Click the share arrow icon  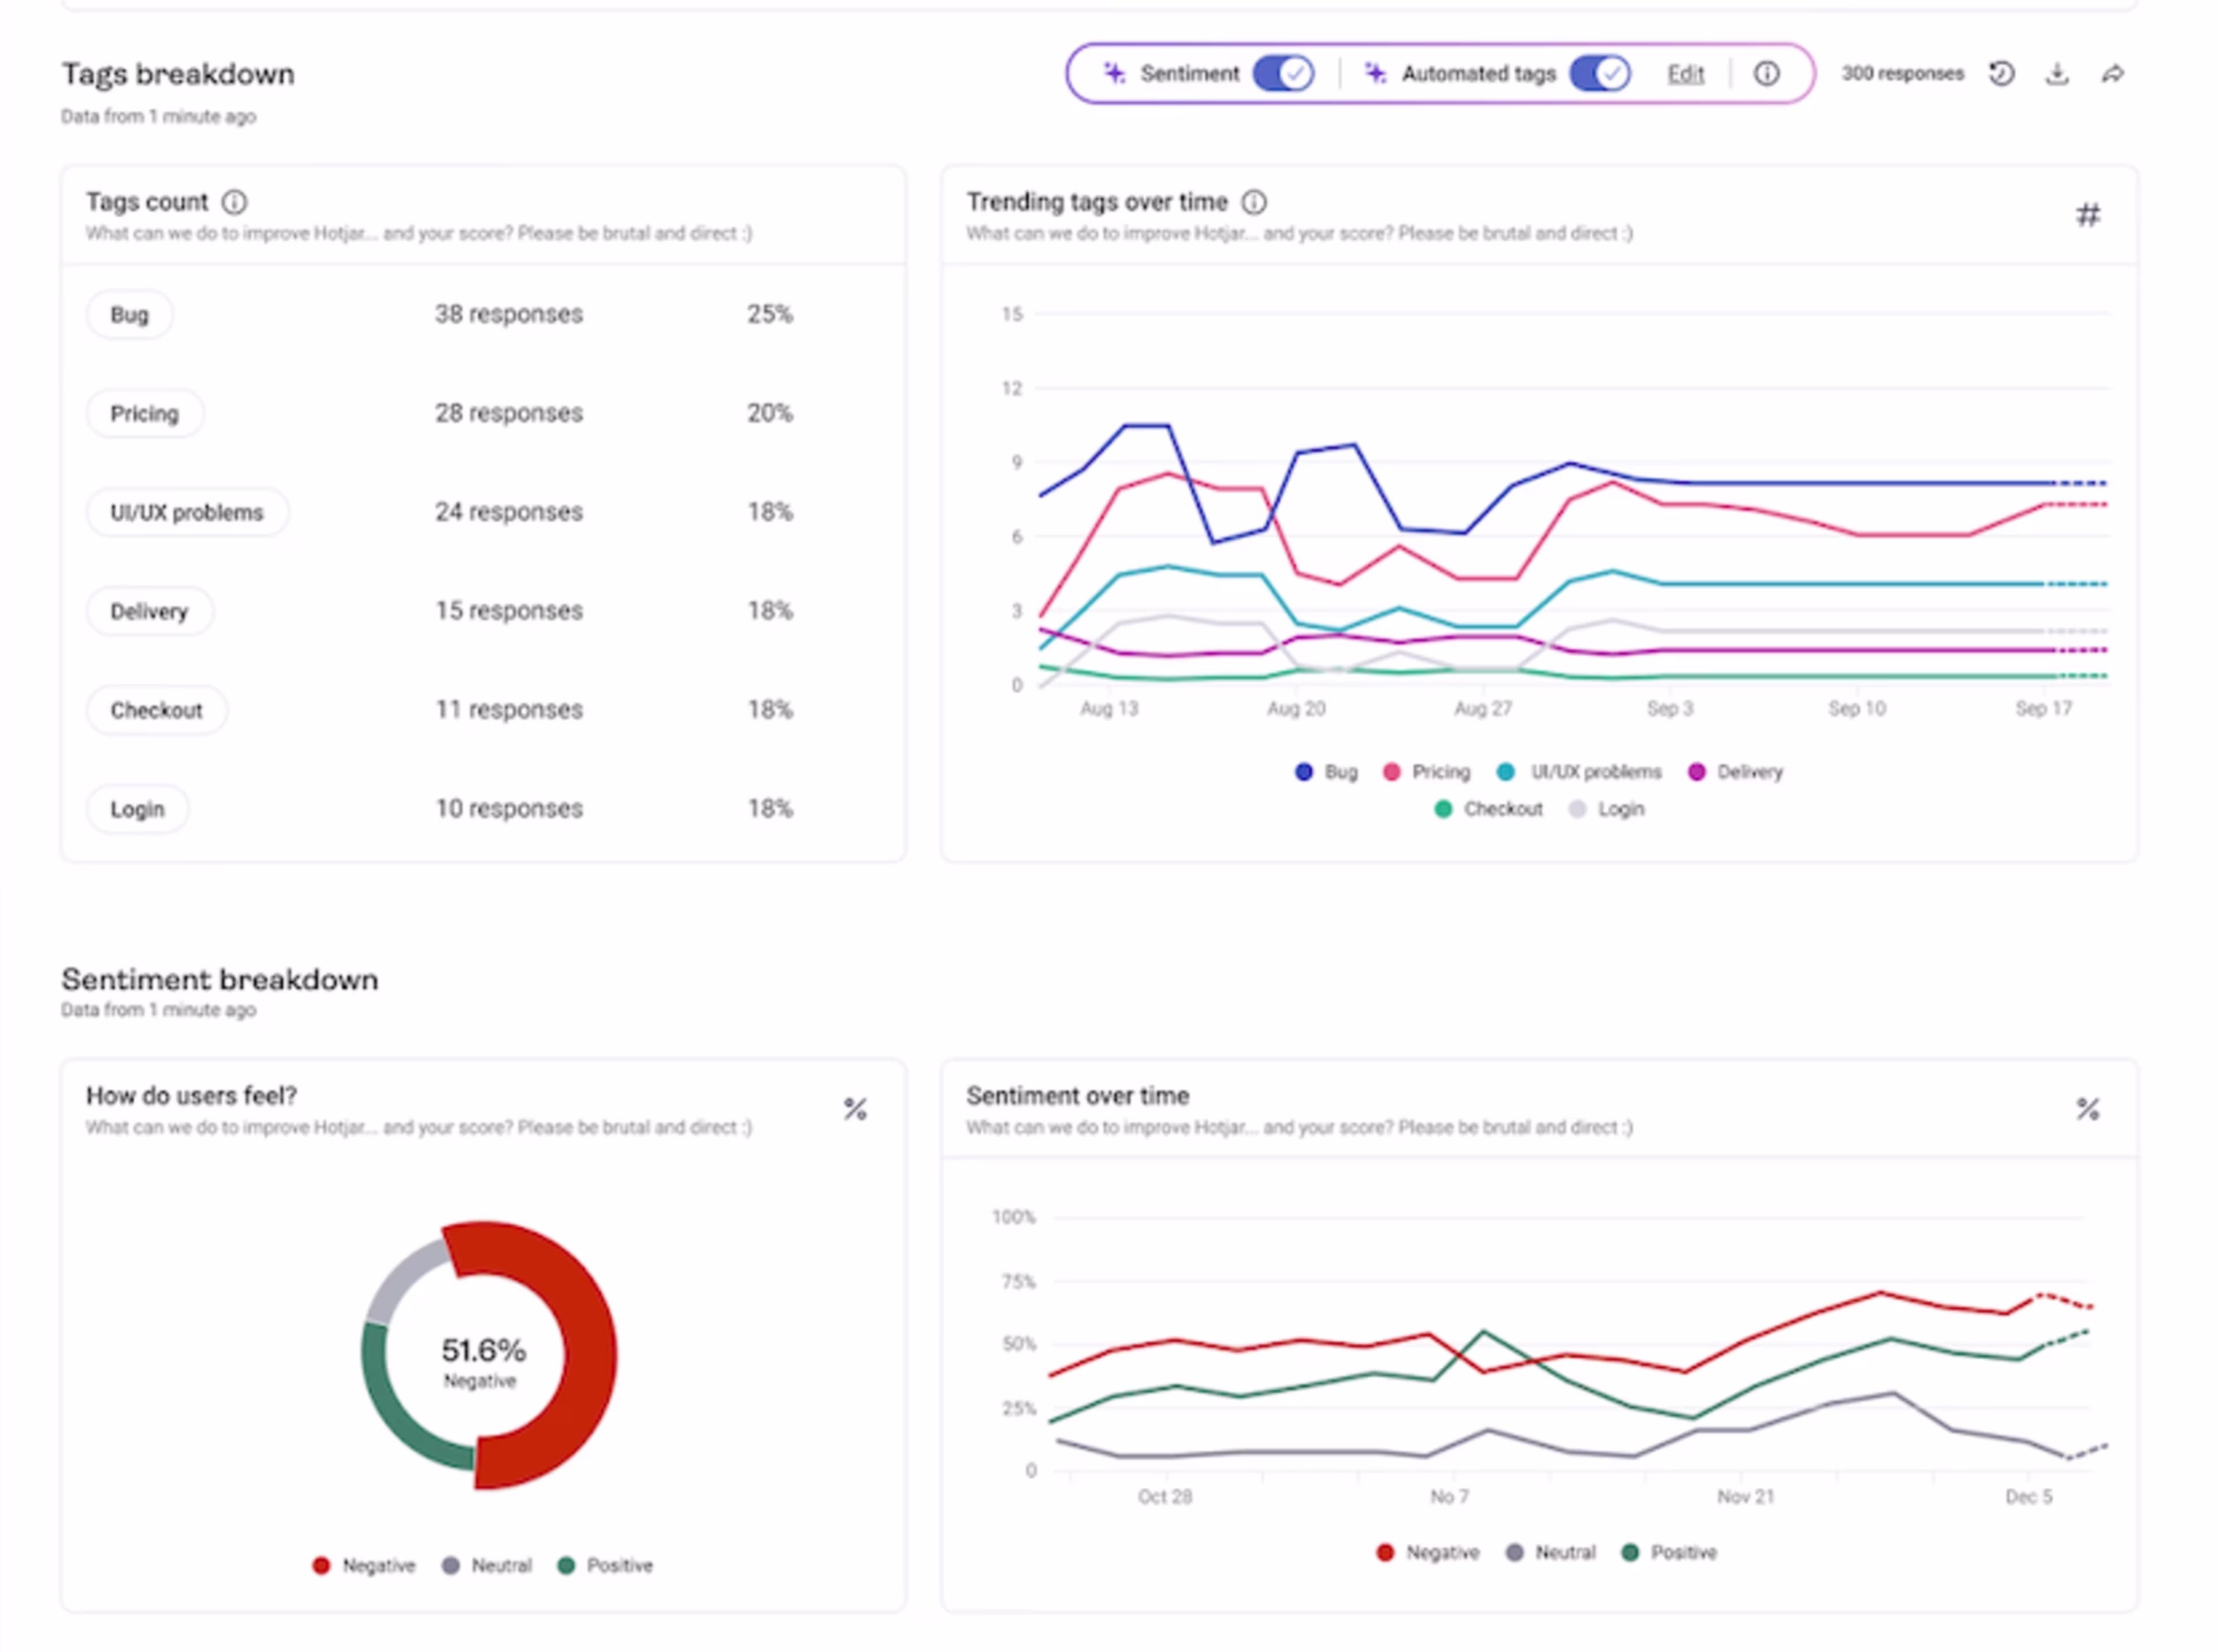pos(2112,73)
